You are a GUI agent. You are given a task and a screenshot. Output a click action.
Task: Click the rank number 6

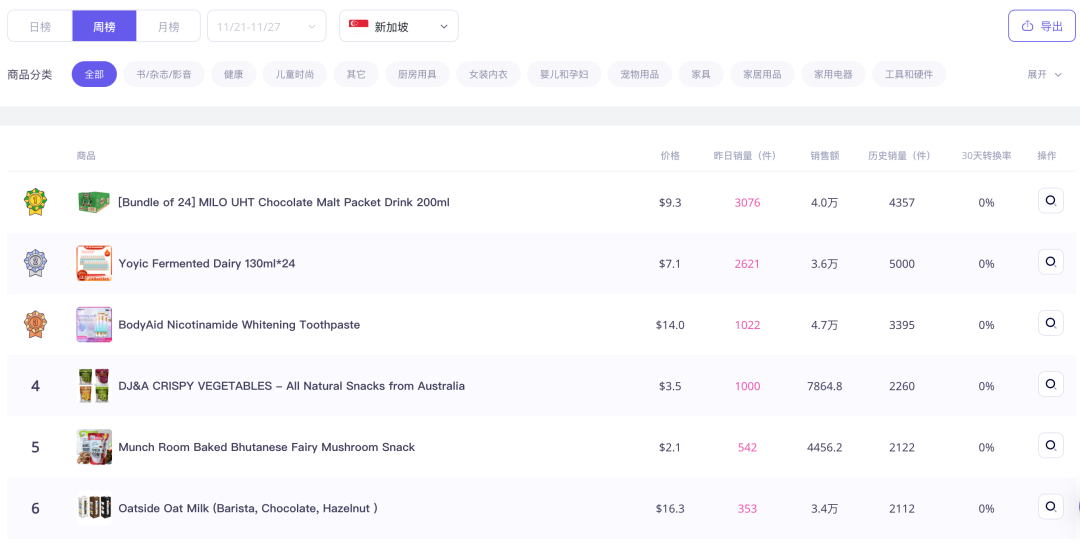[x=35, y=509]
